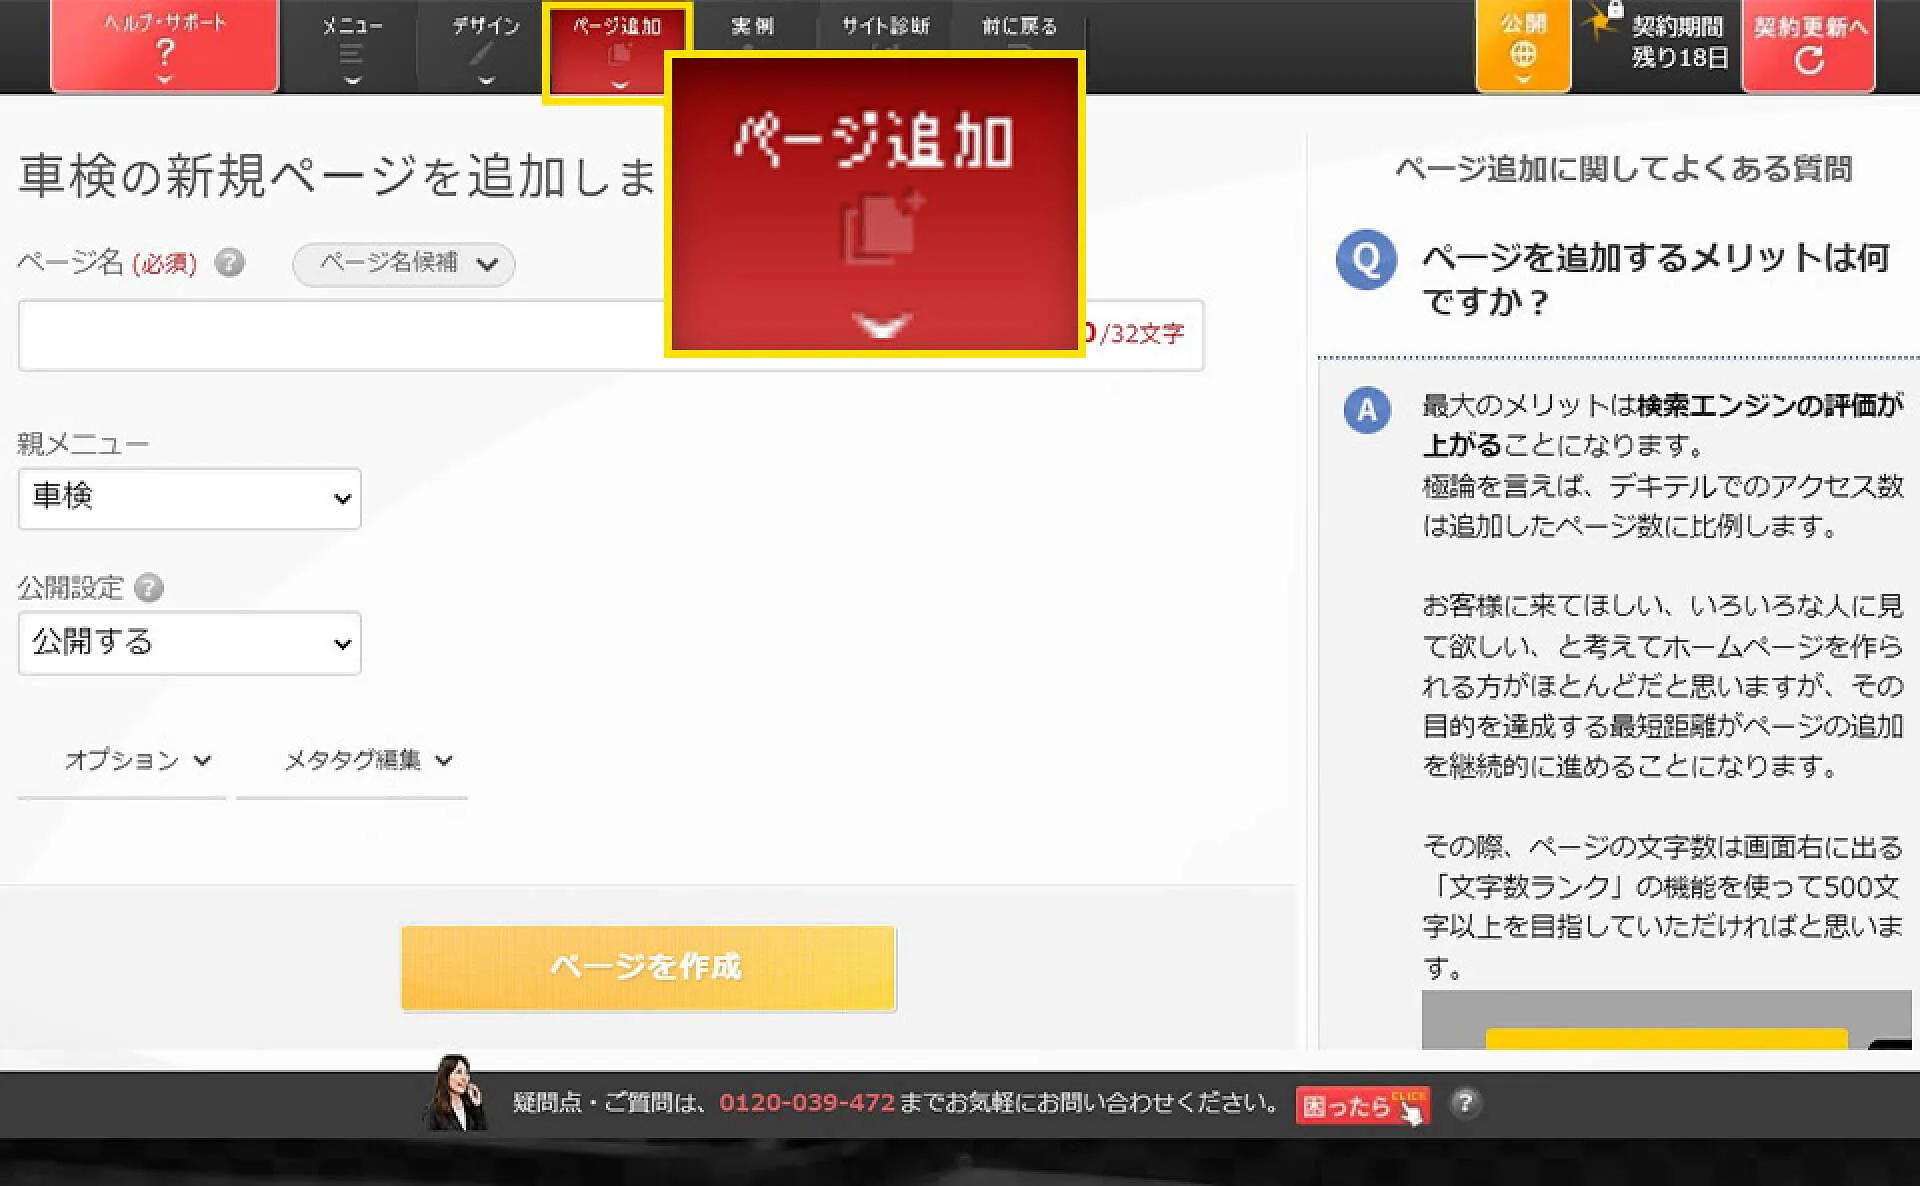Open the デザイン toolbar menu
Viewport: 1920px width, 1186px height.
point(485,46)
